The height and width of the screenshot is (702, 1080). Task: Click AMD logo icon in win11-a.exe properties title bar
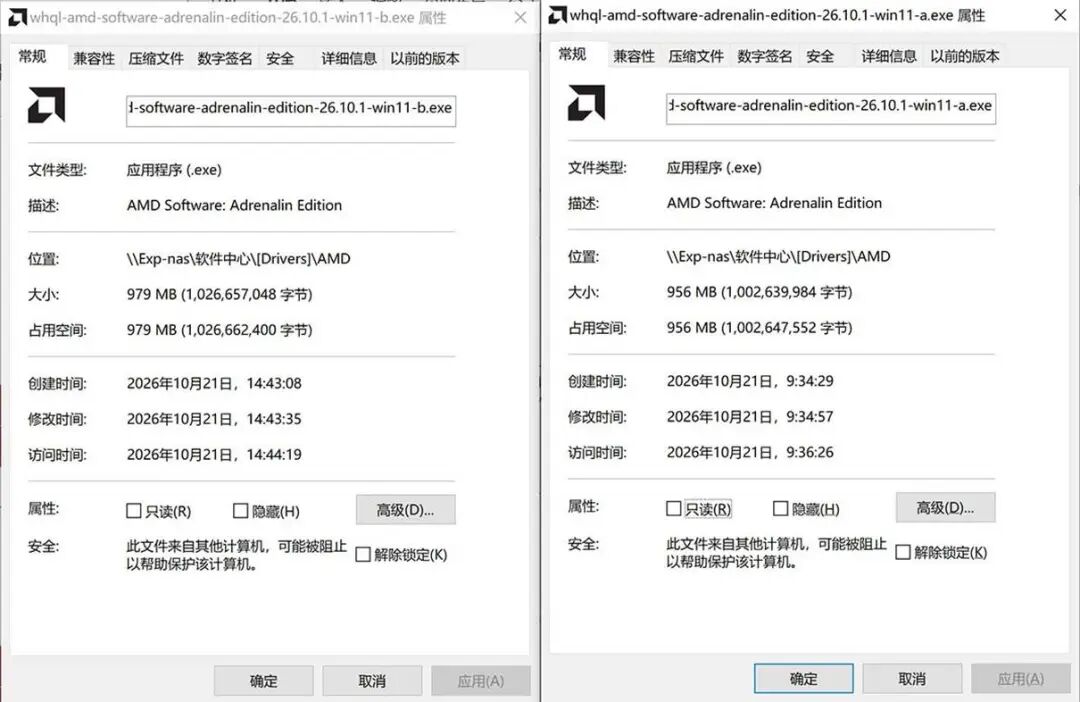click(558, 15)
